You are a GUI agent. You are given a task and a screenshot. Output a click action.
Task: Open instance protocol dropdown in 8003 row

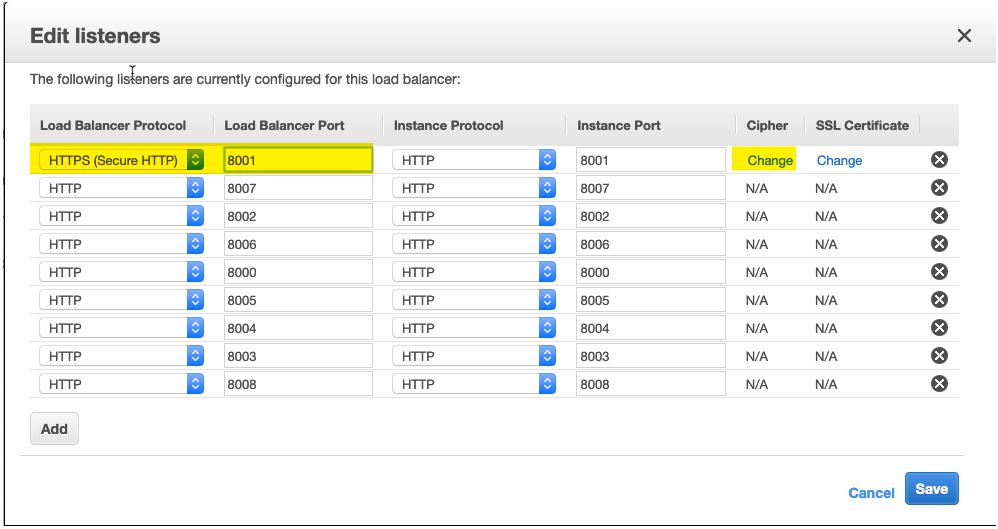click(474, 356)
